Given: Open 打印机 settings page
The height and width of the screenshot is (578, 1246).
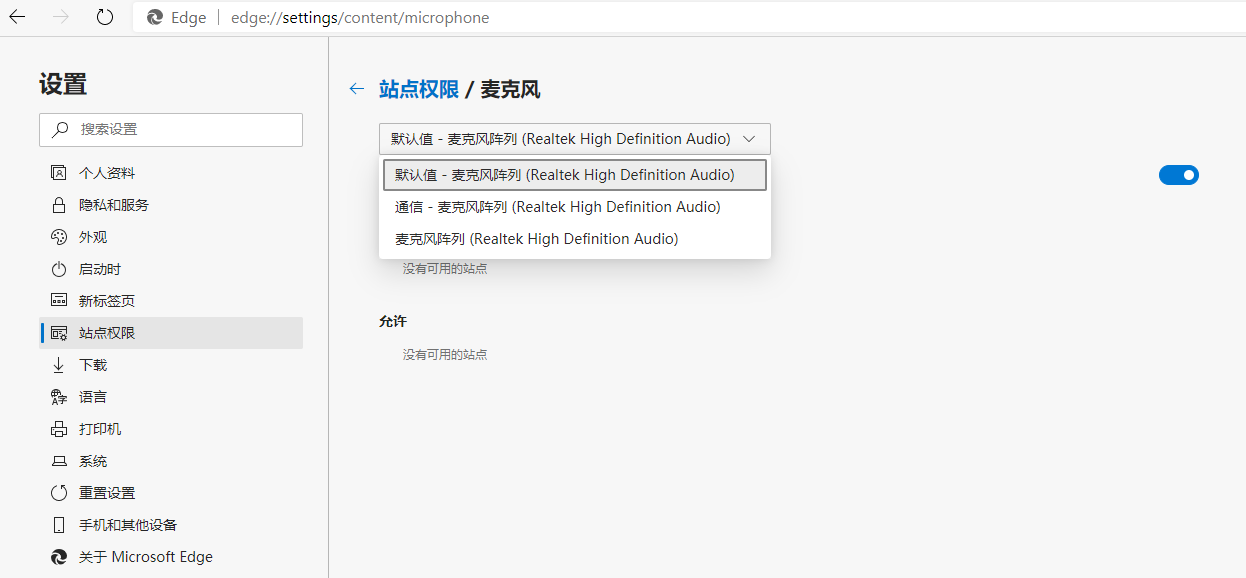Looking at the screenshot, I should tap(171, 429).
